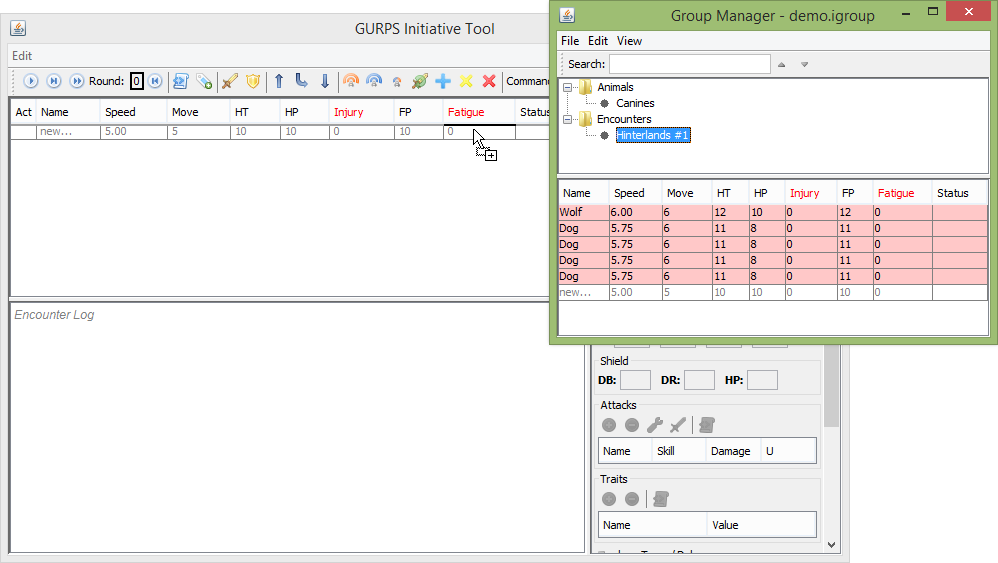Screen dimensions: 998x563
Task: Click the Shield DR input field
Action: 699,380
